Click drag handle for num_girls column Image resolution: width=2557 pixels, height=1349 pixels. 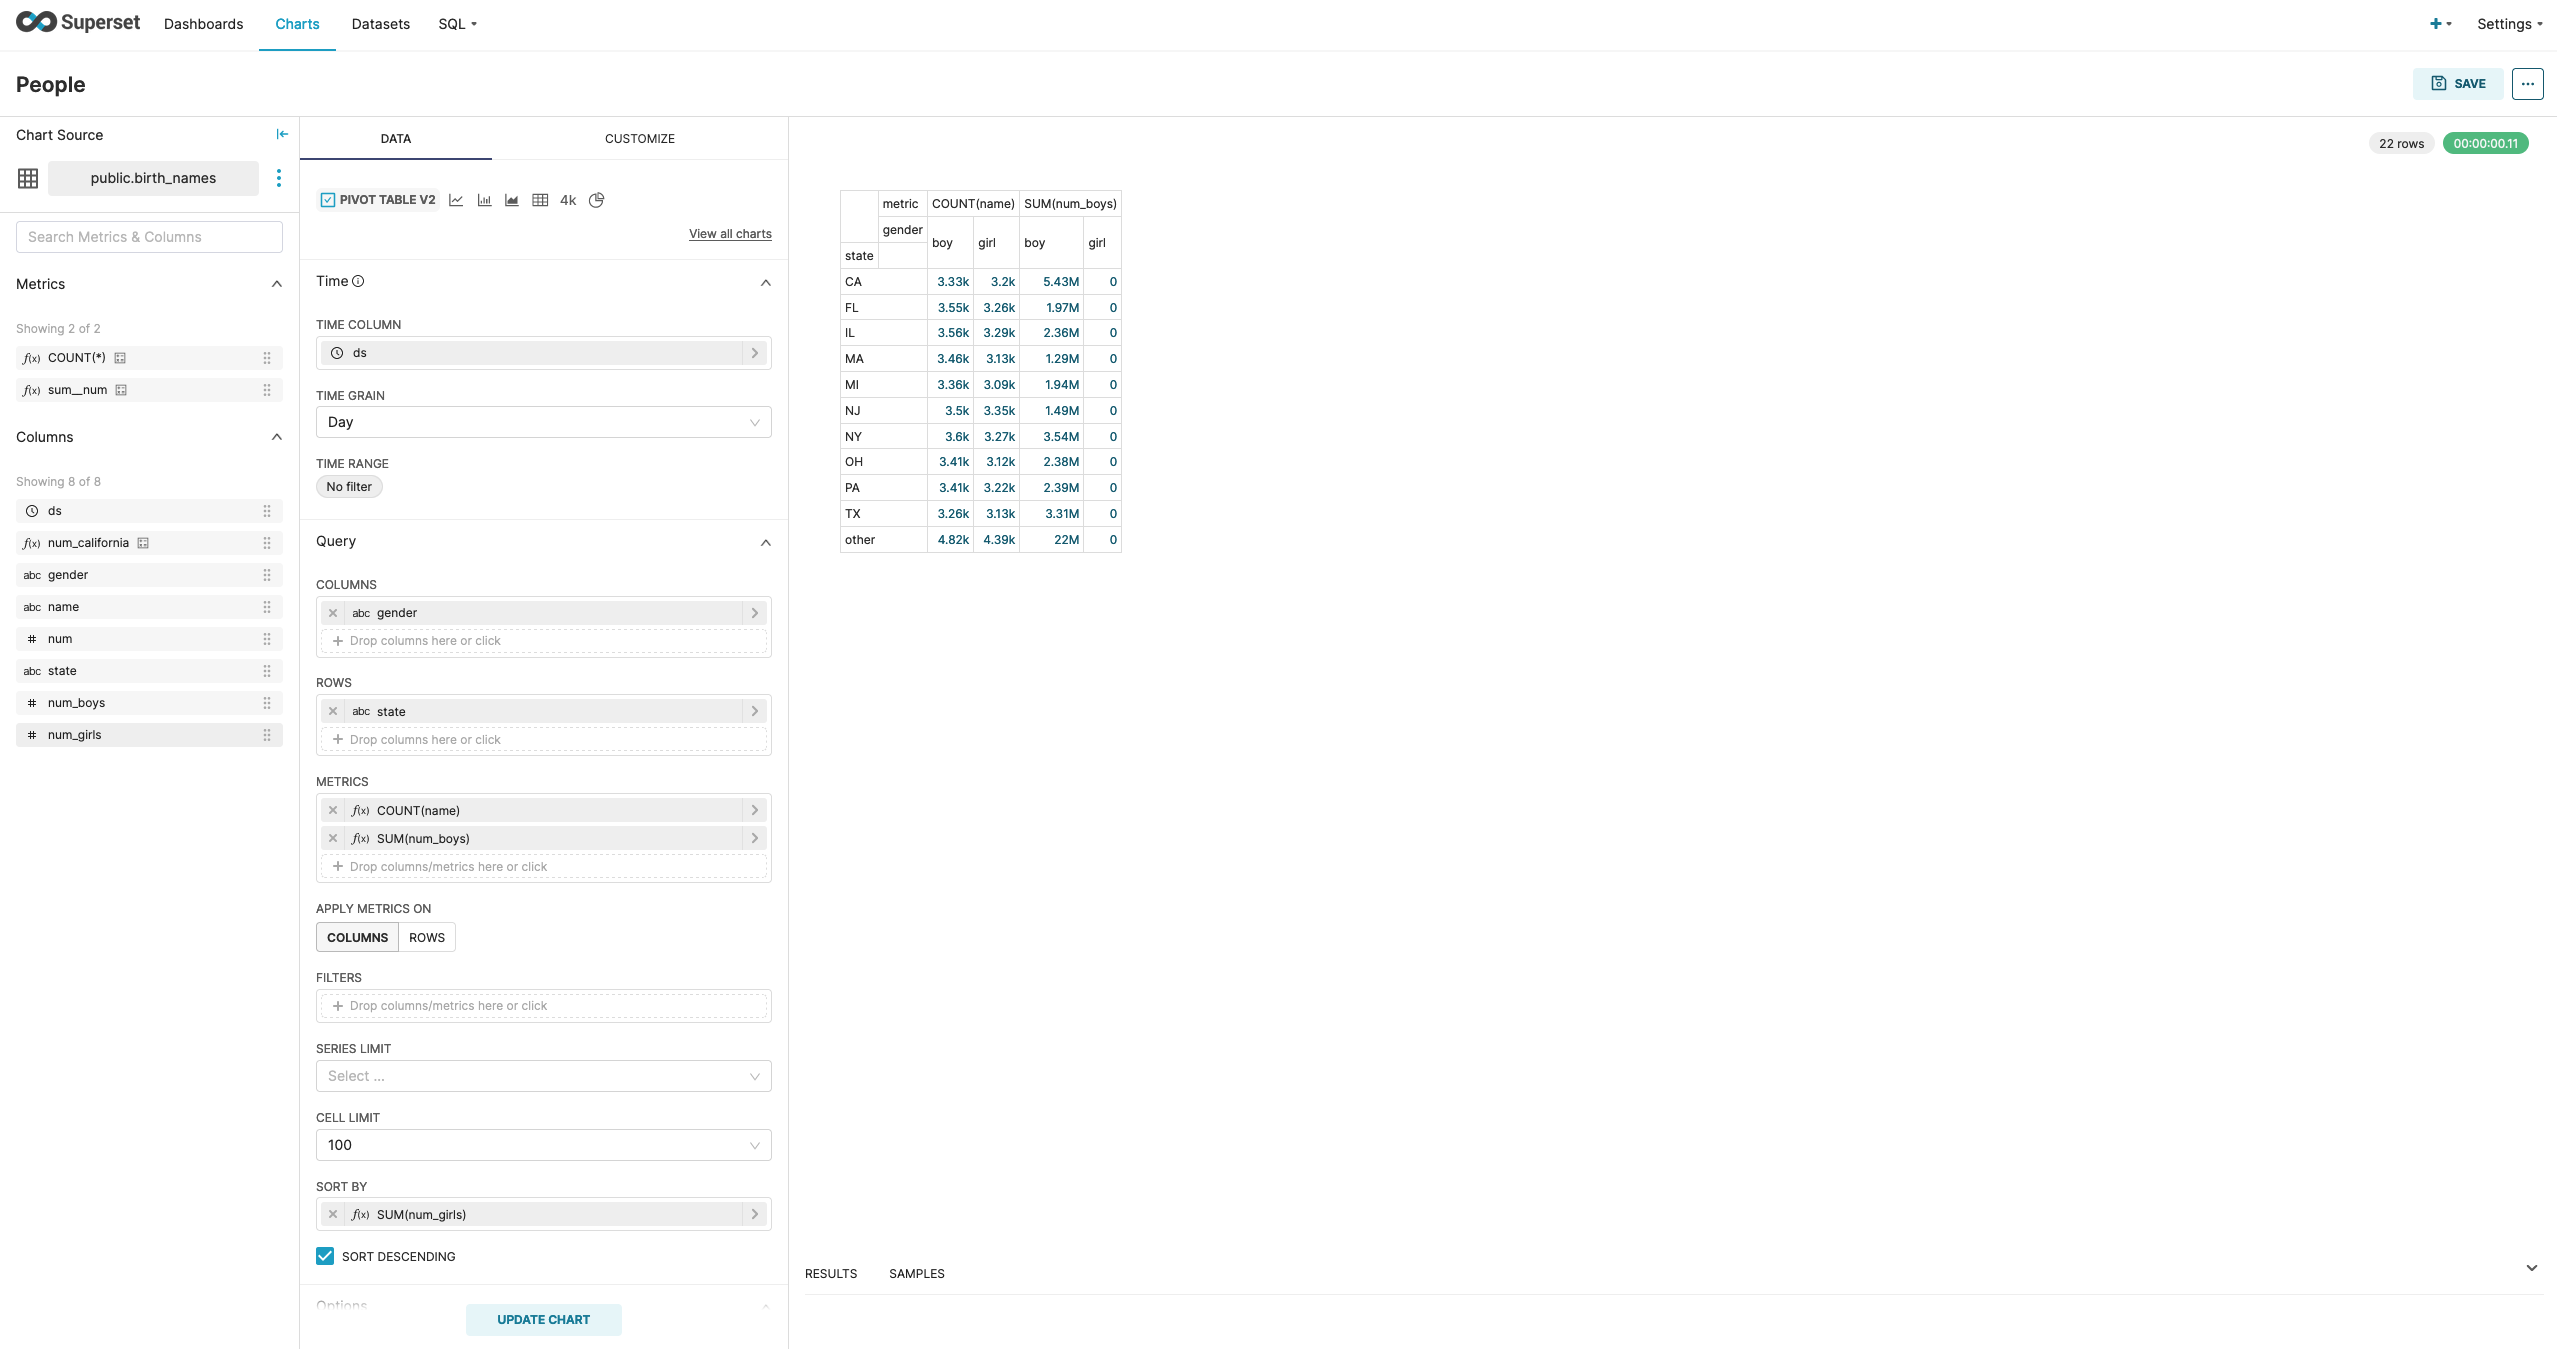tap(267, 735)
